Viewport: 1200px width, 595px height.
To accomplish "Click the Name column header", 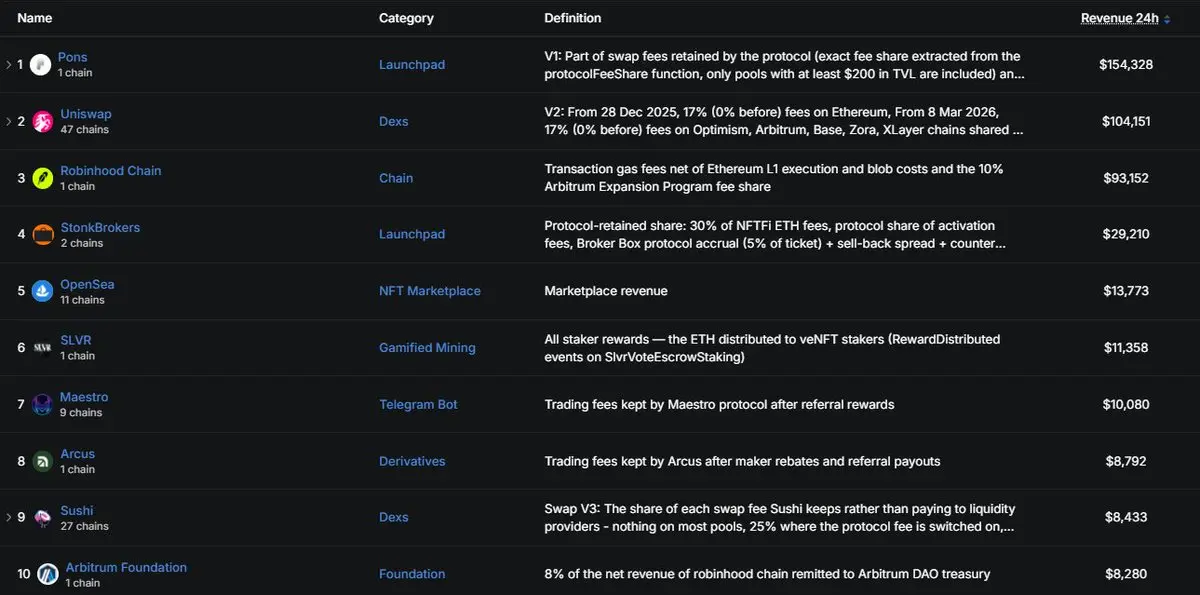I will pyautogui.click(x=35, y=18).
